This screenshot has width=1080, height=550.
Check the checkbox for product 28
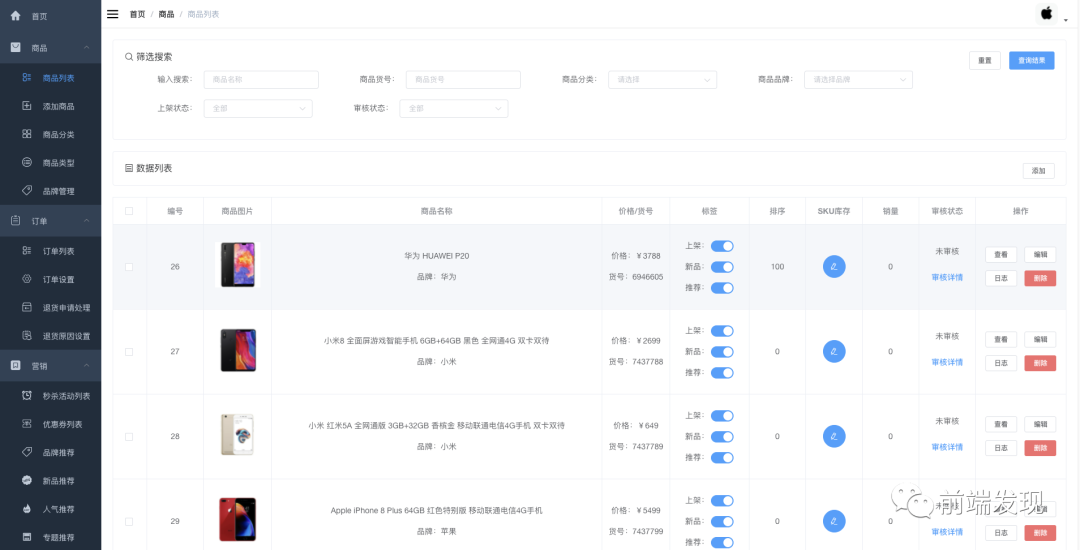coord(129,436)
